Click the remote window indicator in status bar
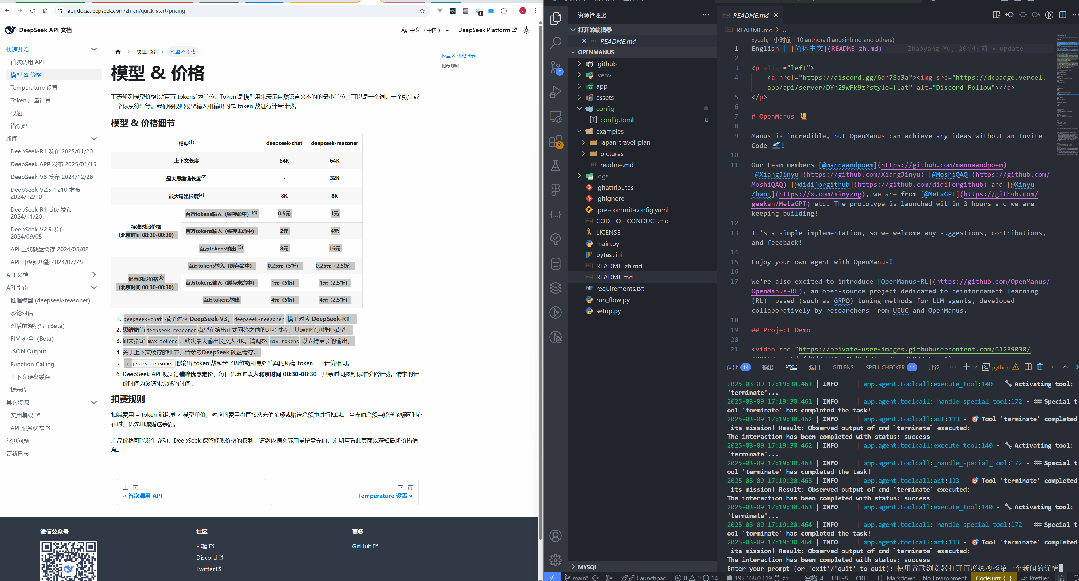This screenshot has width=1079, height=581. pyautogui.click(x=552, y=577)
